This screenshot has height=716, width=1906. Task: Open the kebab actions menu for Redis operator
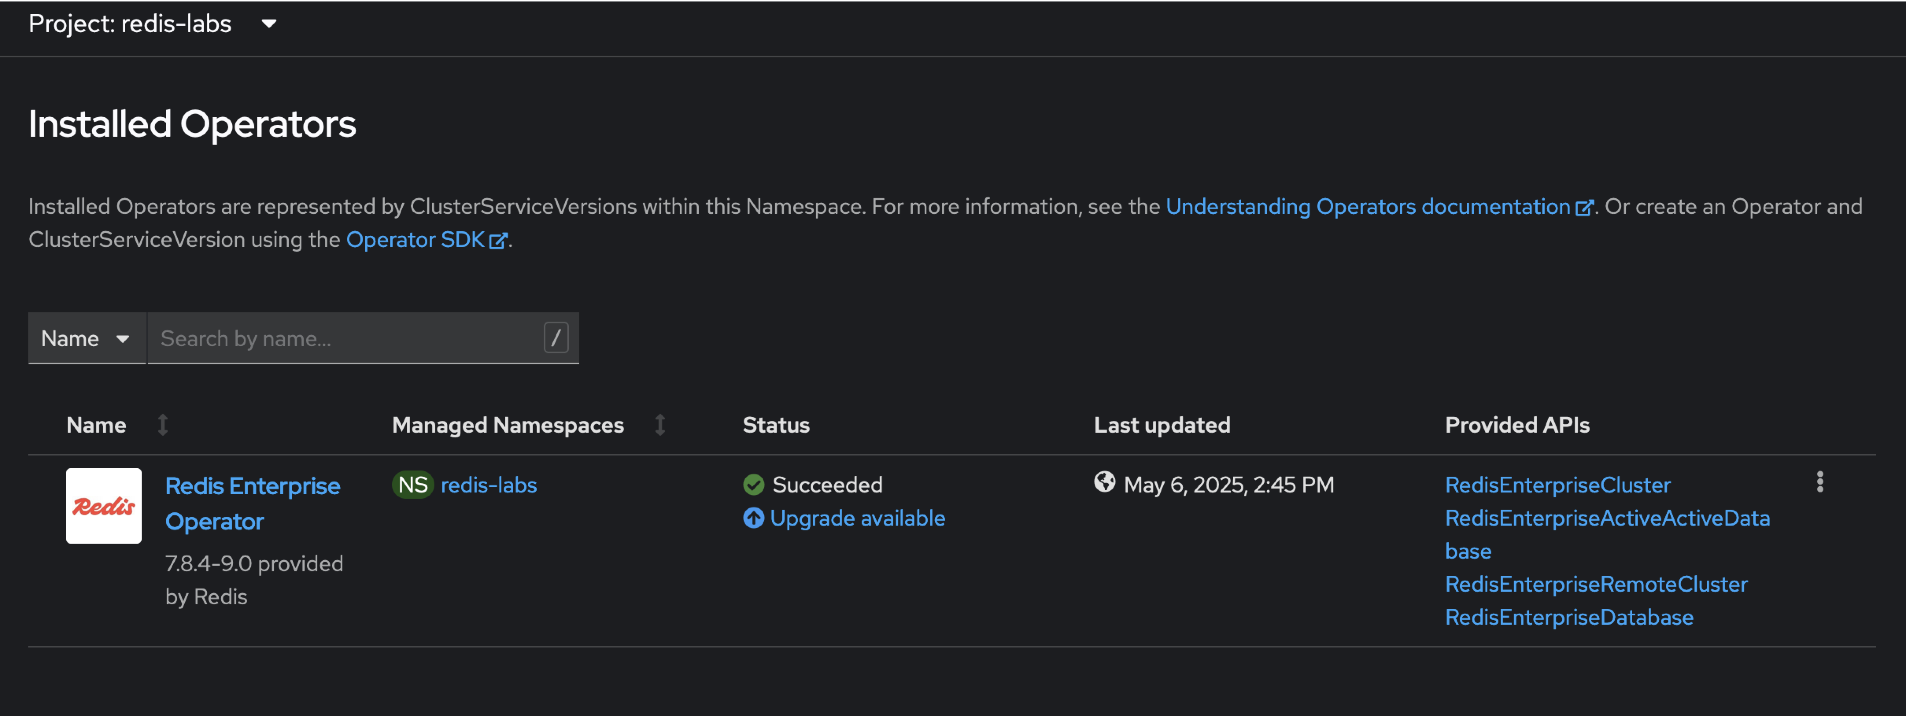(1819, 482)
